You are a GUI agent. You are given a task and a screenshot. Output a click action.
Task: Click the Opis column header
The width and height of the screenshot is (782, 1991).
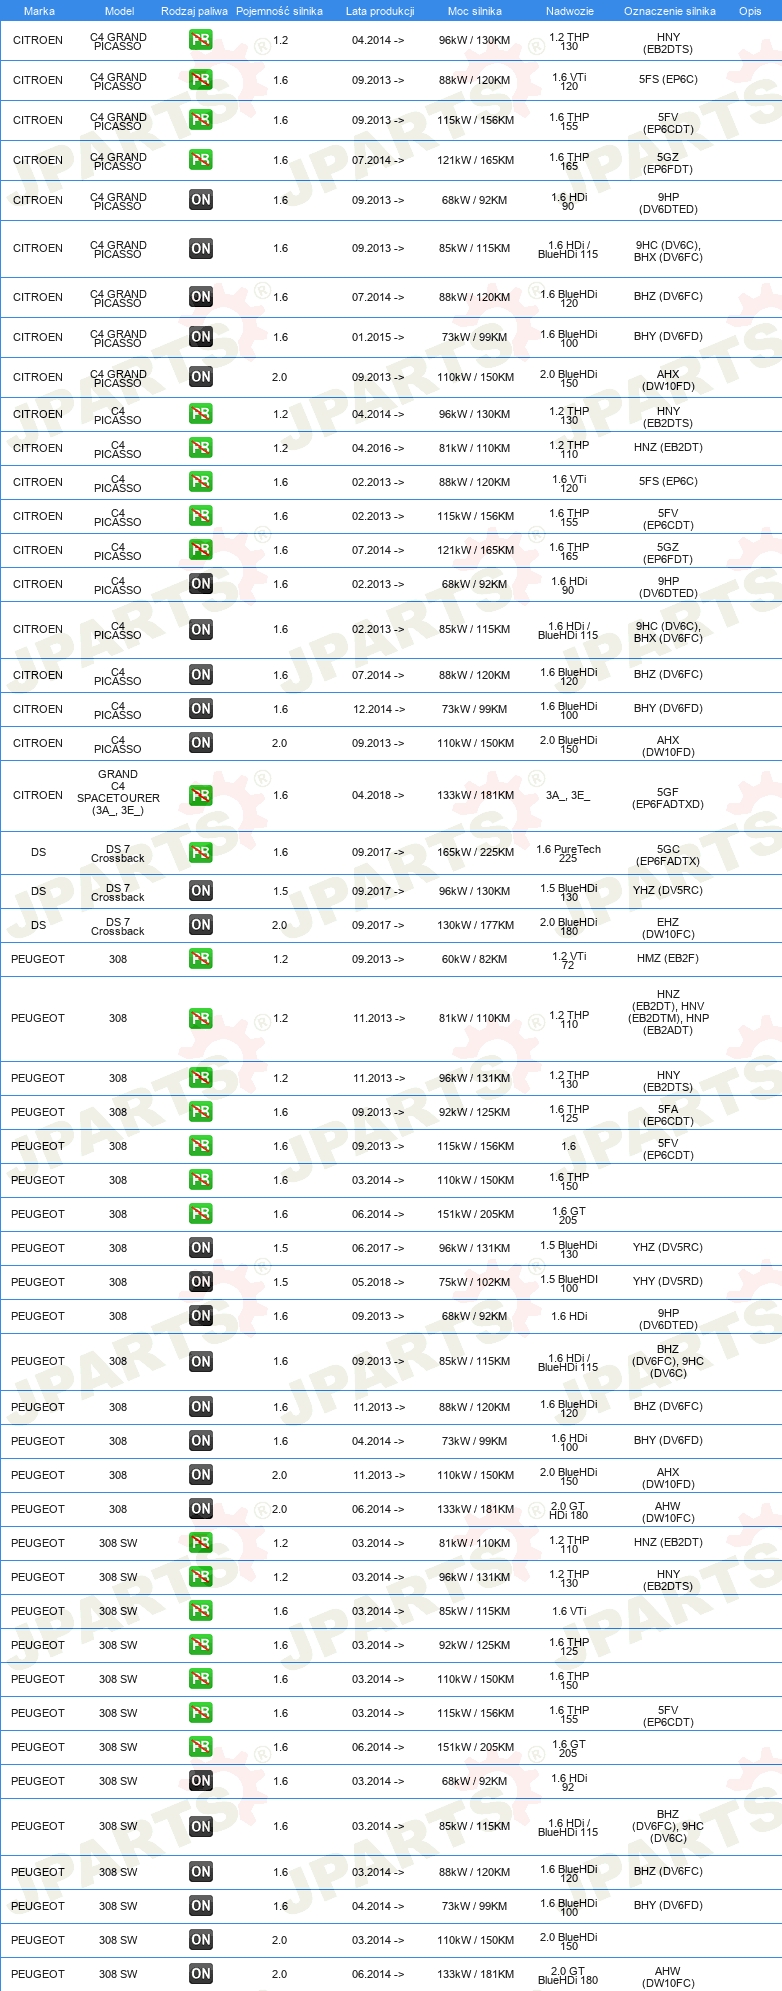[x=750, y=11]
